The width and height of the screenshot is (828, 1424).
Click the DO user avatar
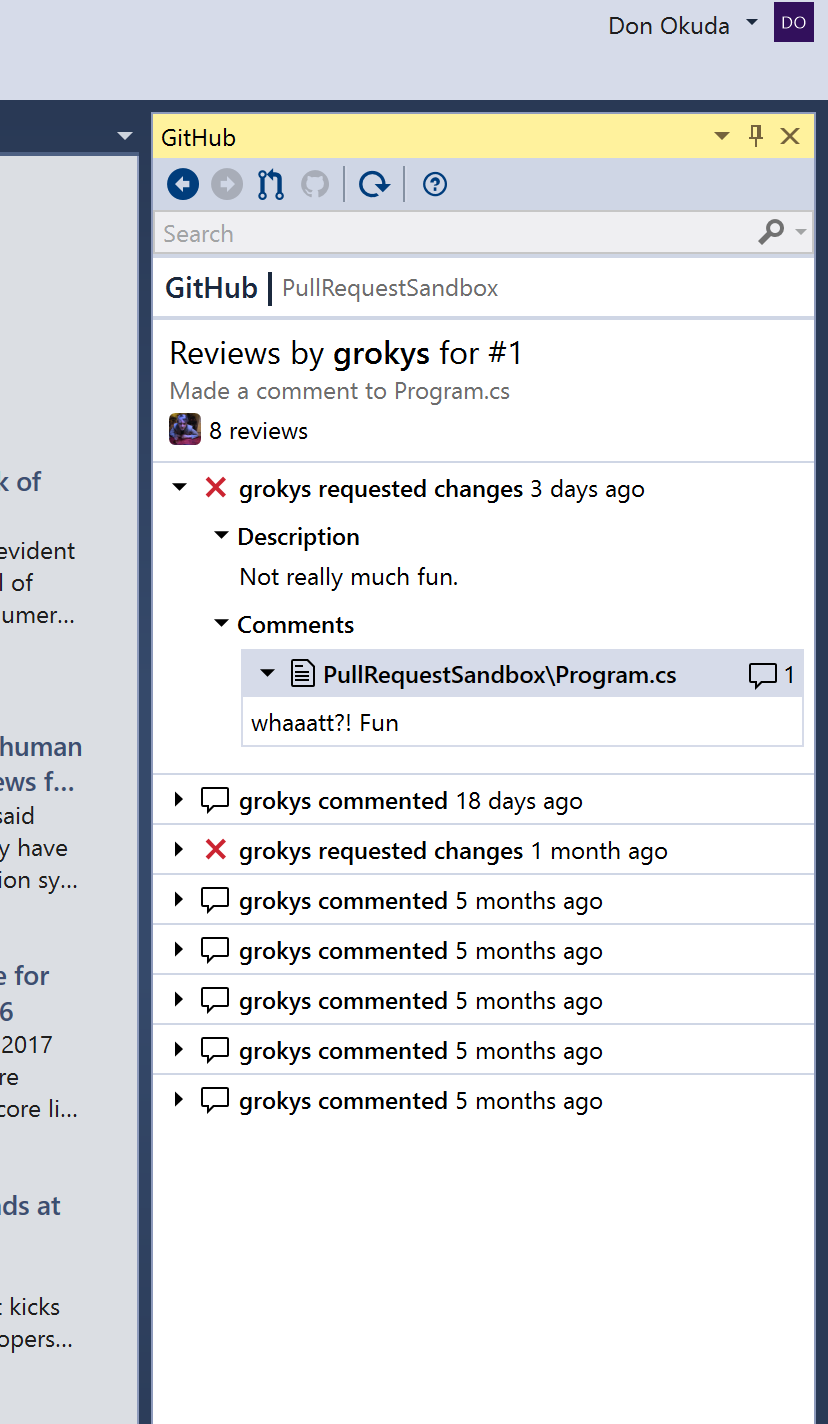[x=794, y=22]
